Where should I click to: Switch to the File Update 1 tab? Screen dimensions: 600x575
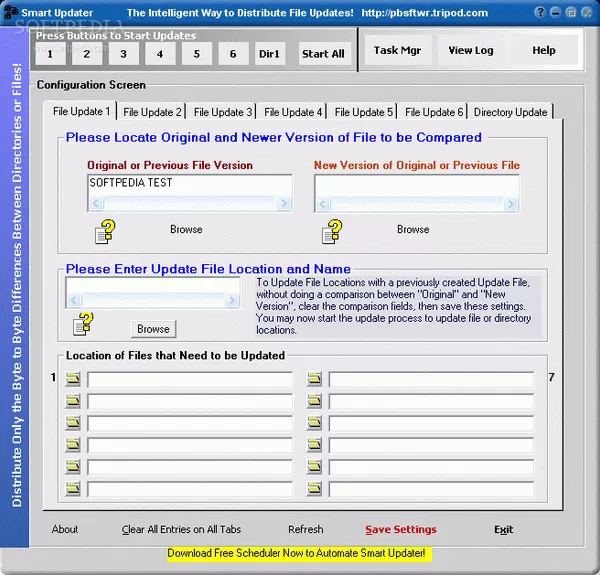[x=81, y=111]
